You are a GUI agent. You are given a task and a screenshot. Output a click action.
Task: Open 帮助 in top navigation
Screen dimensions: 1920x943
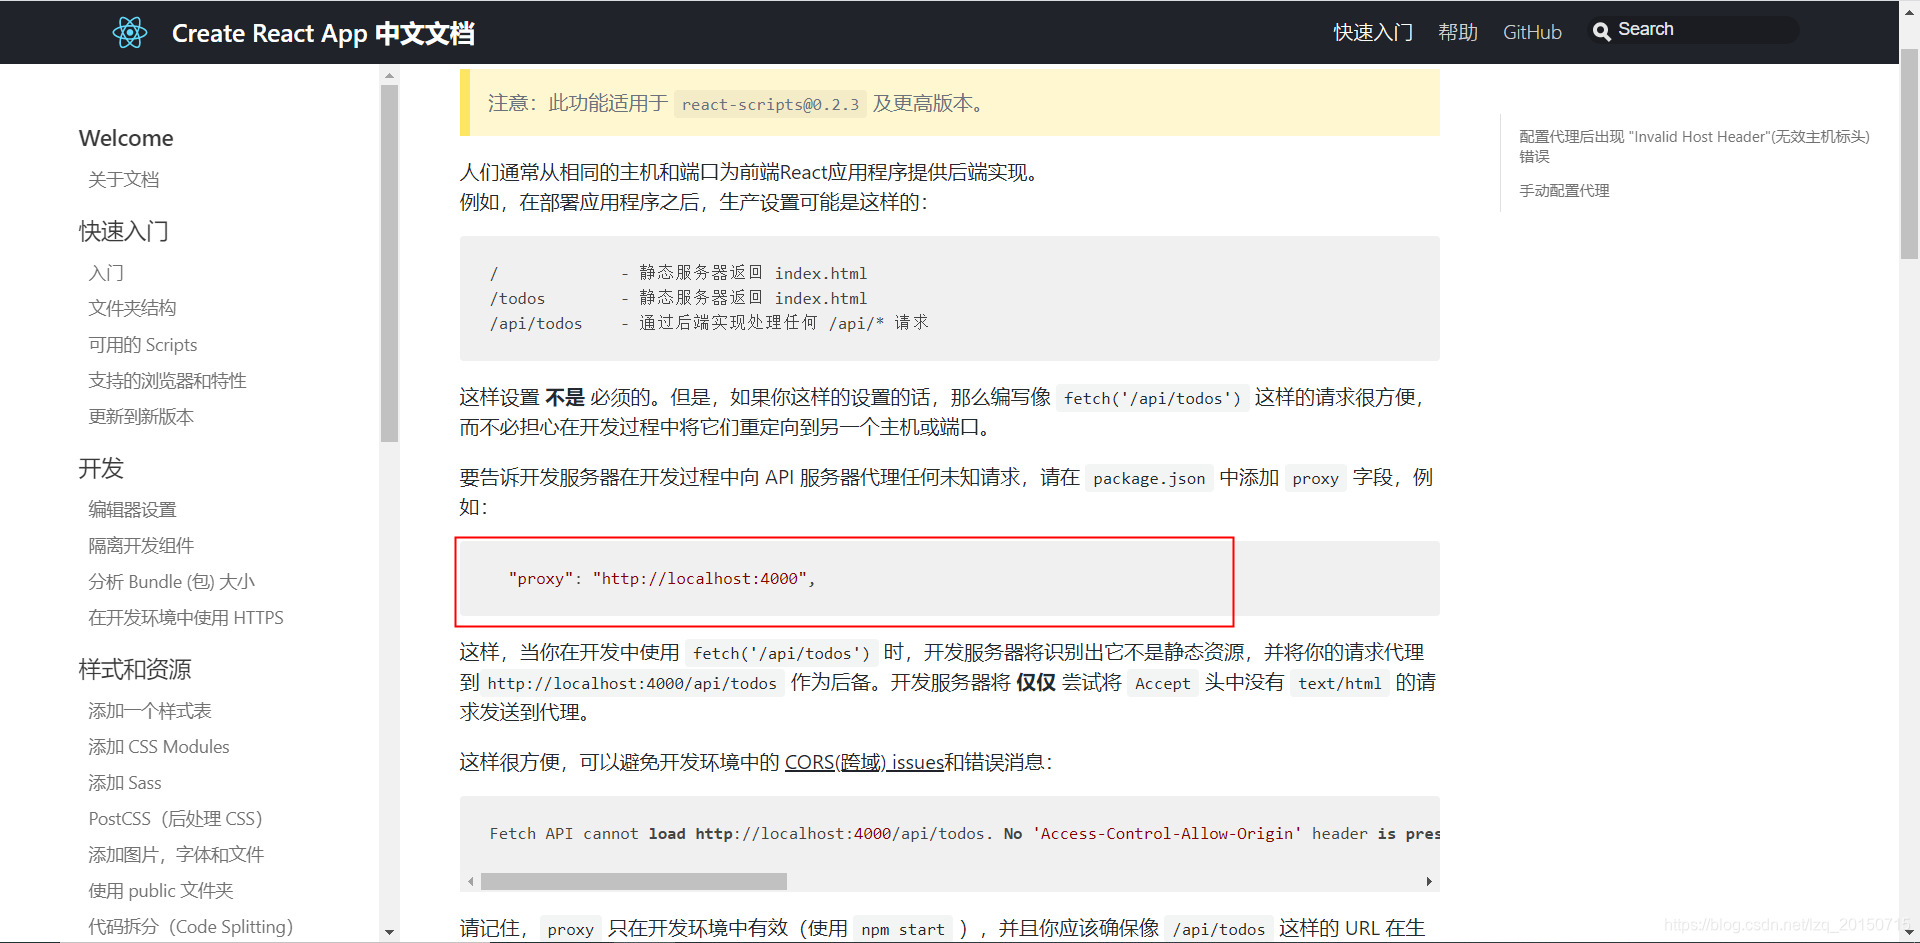coord(1458,32)
